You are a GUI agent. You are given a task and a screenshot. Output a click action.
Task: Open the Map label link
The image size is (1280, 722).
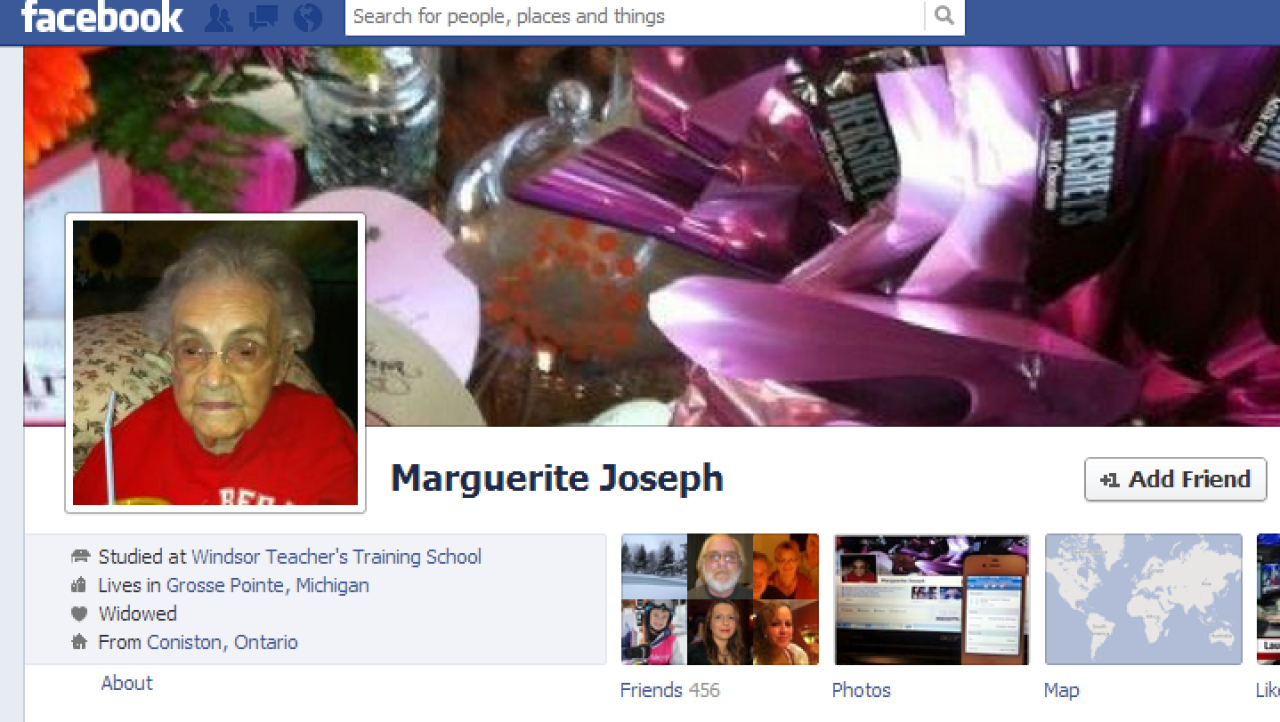[1061, 690]
